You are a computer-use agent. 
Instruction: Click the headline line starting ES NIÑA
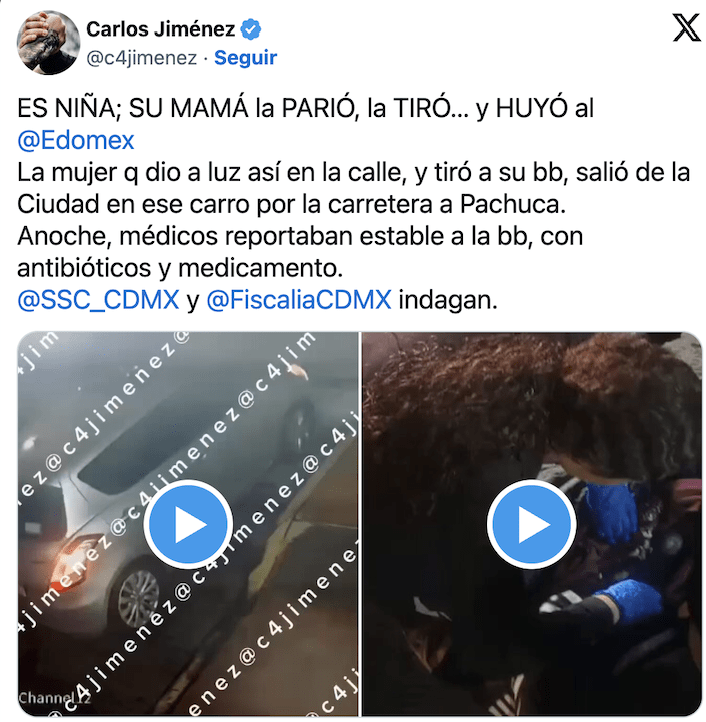click(x=305, y=109)
